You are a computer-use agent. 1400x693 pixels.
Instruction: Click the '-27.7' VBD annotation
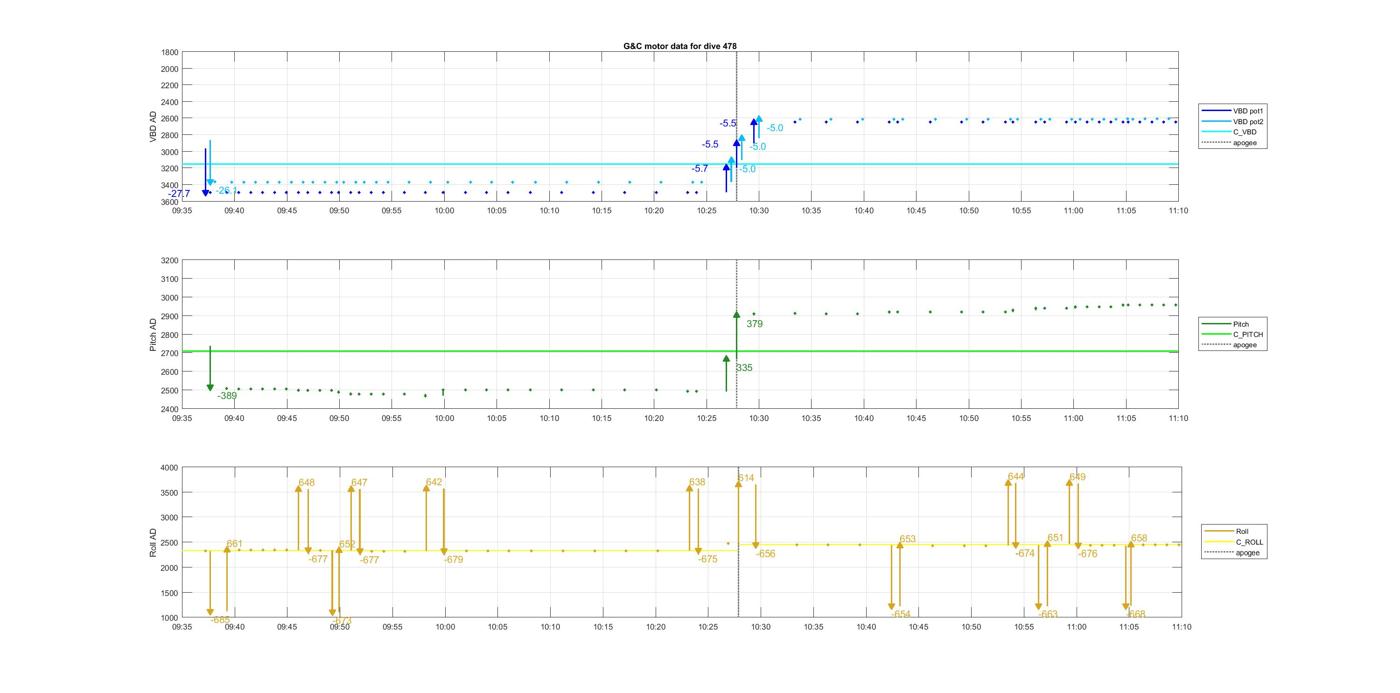point(179,194)
